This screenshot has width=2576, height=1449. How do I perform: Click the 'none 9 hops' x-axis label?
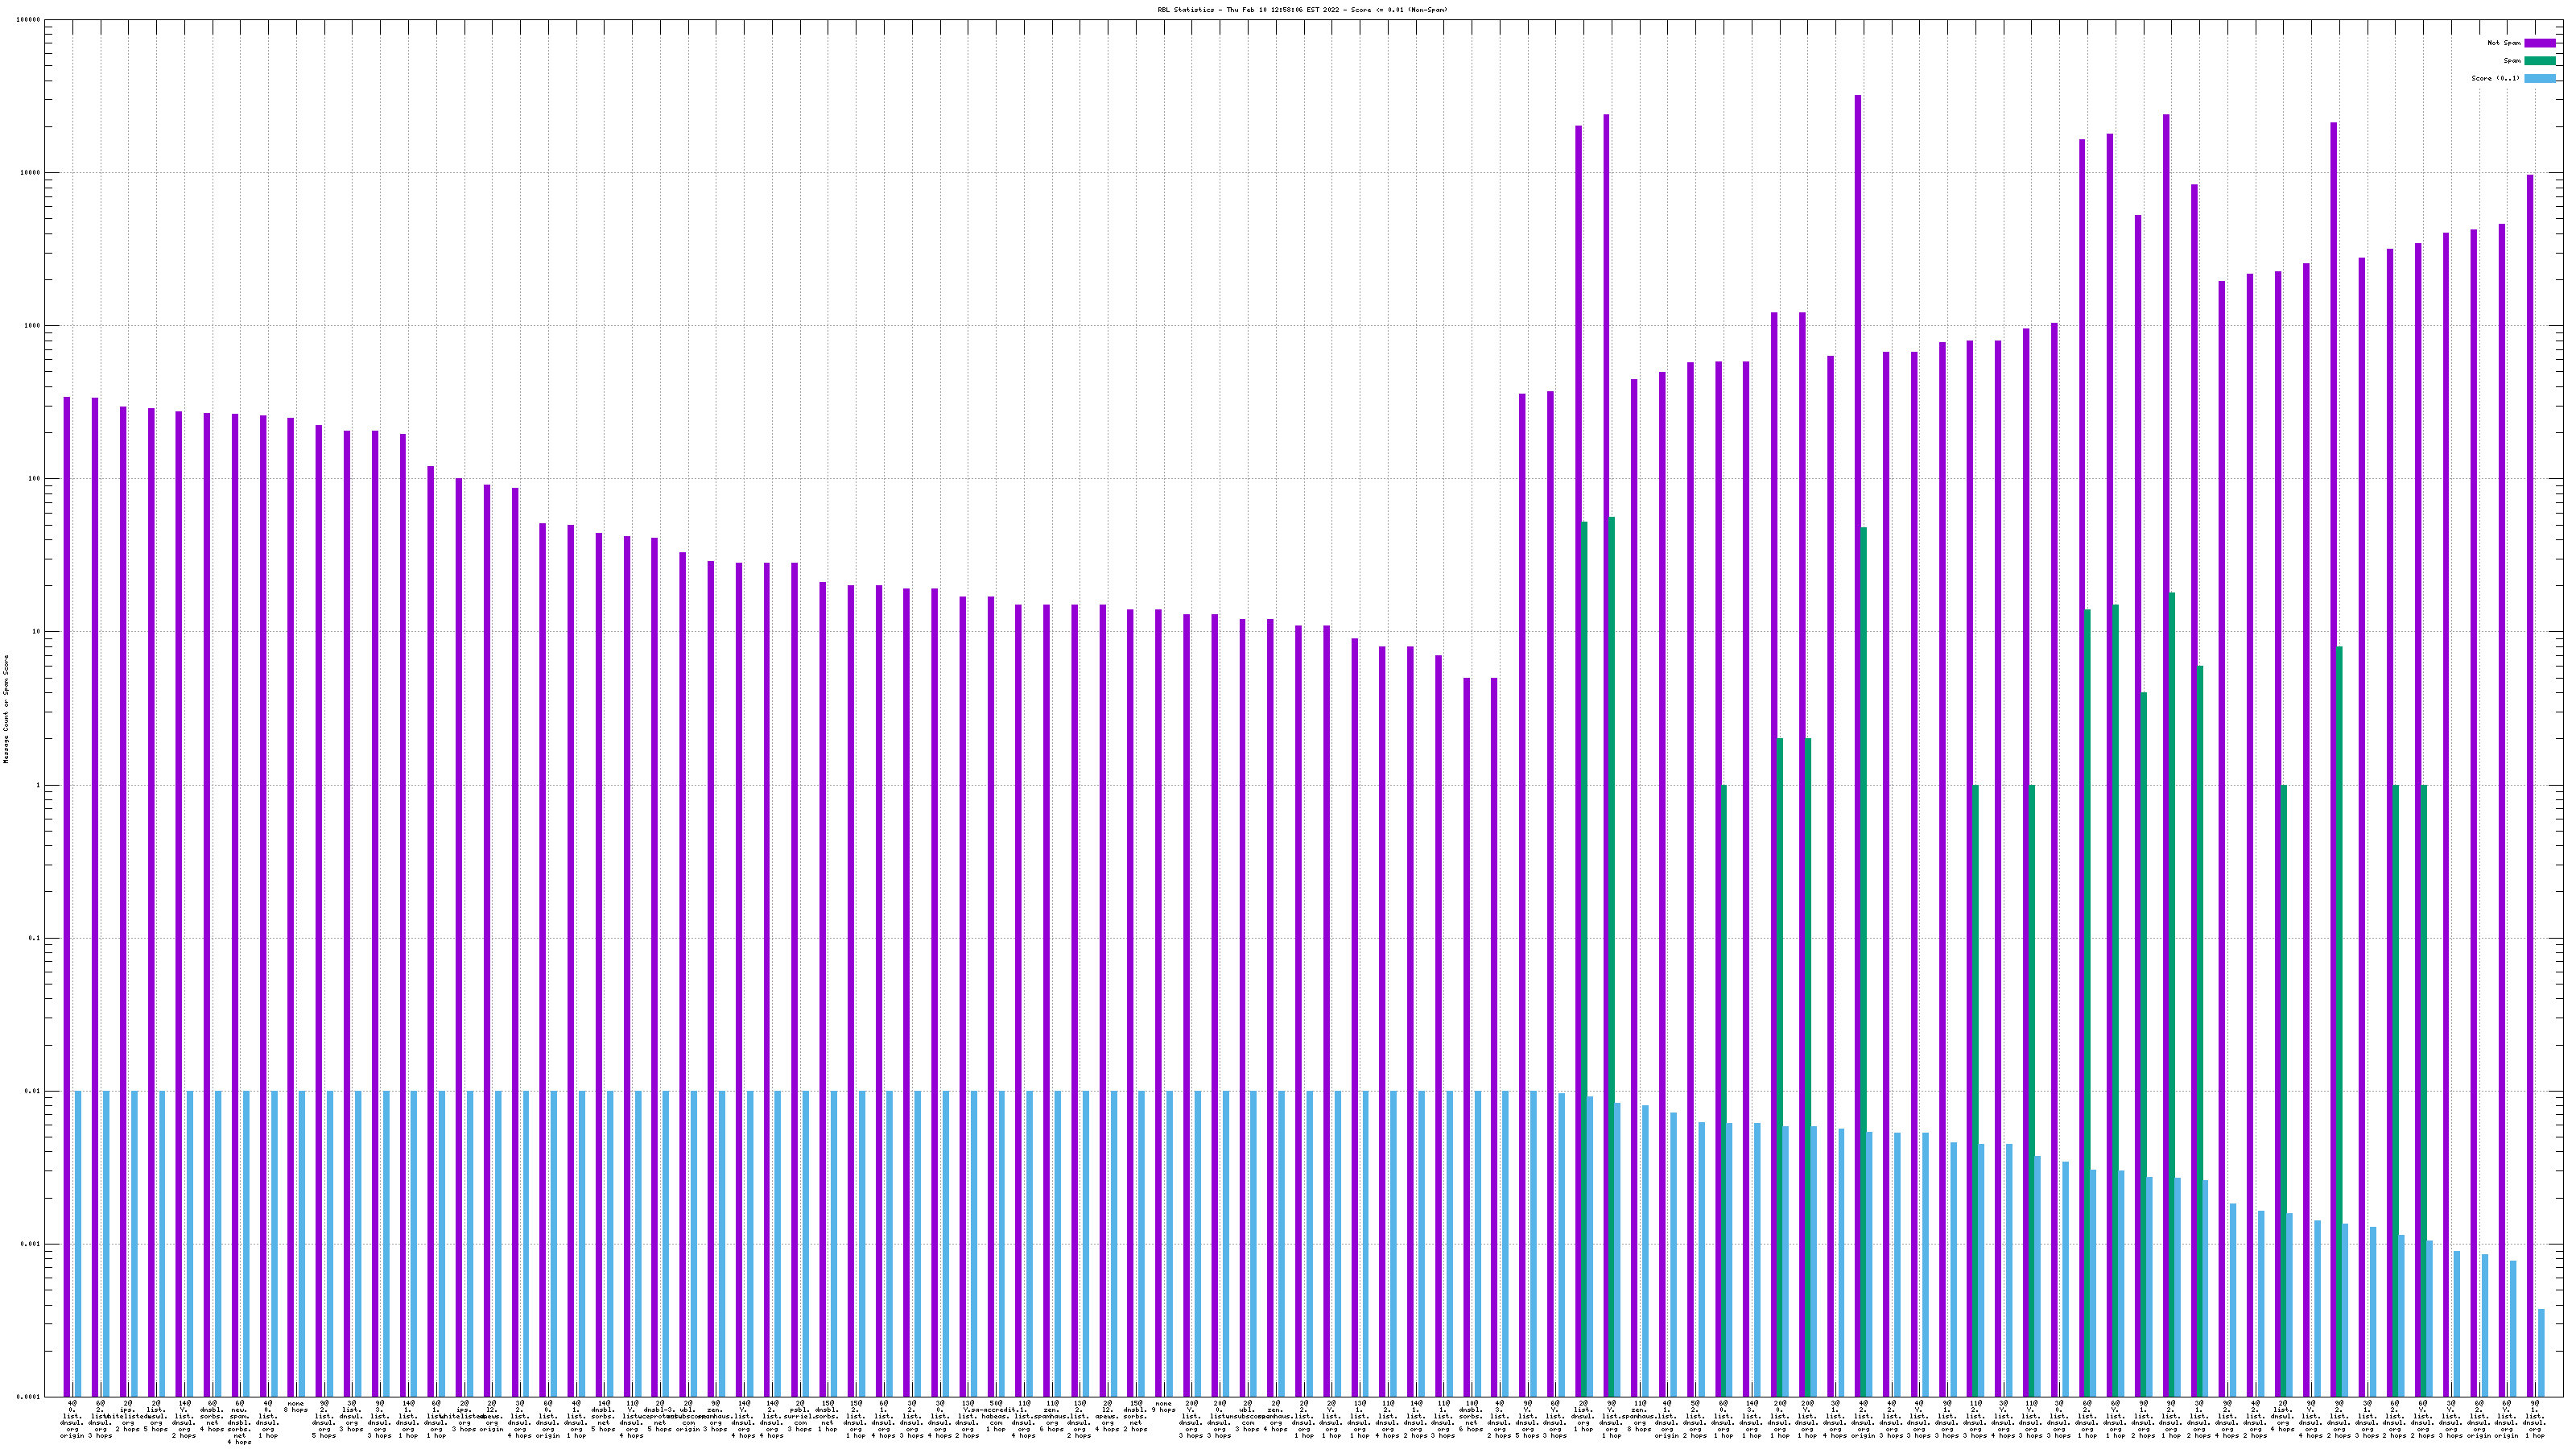click(1164, 1407)
